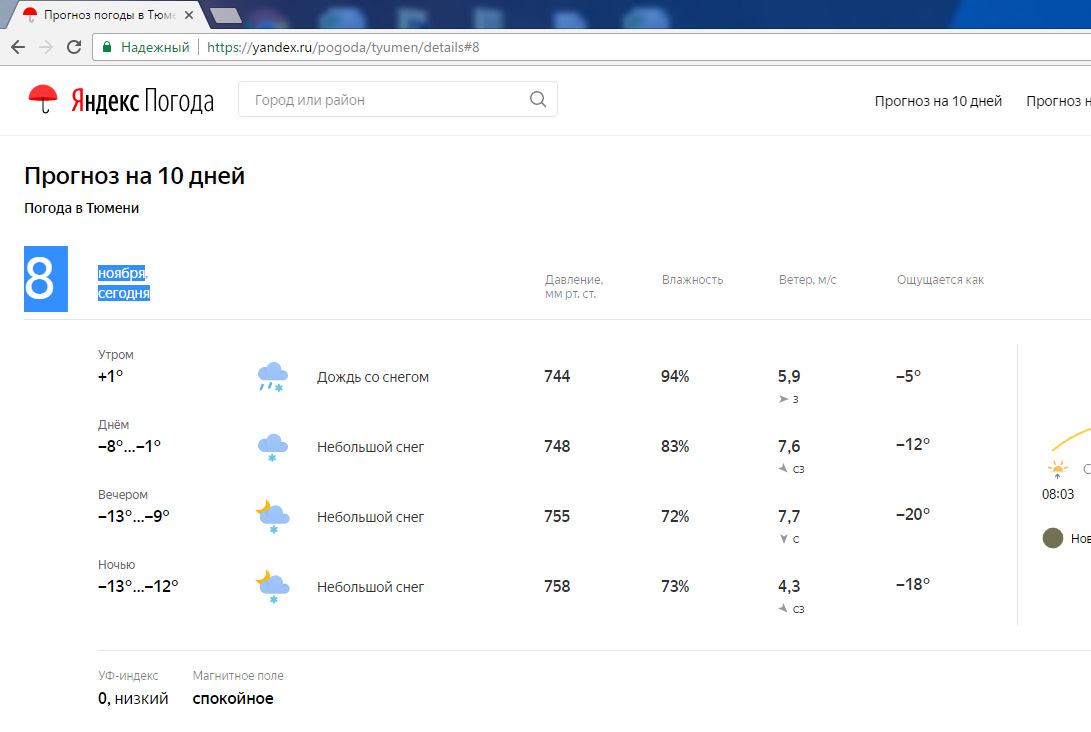Select the Прогноз погоды в Тюмени tab
The width and height of the screenshot is (1091, 732).
click(110, 15)
